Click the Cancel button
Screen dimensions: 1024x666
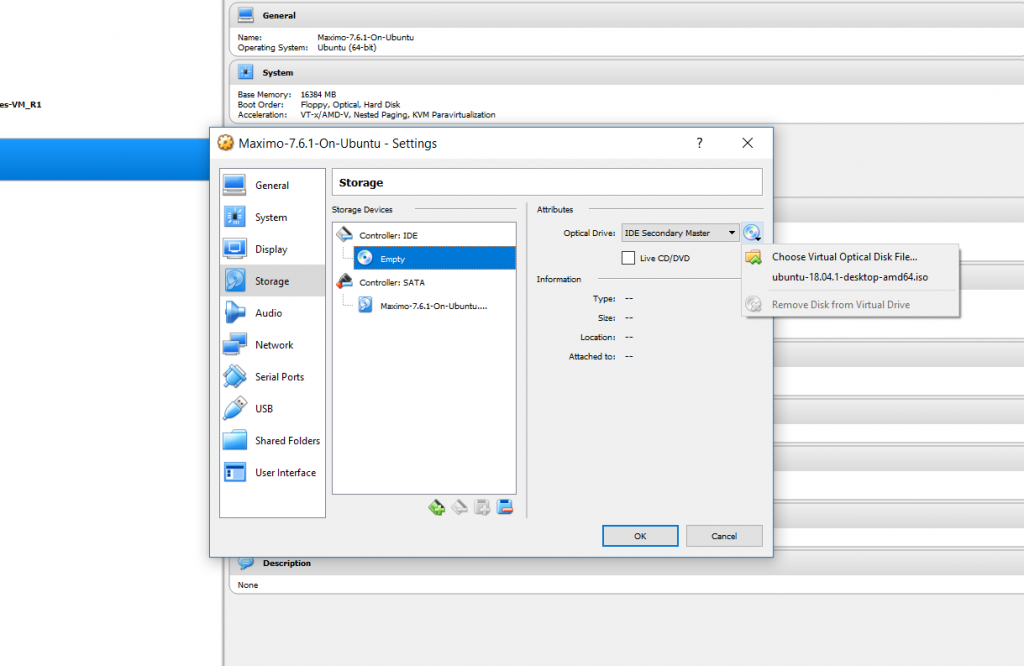pos(724,536)
